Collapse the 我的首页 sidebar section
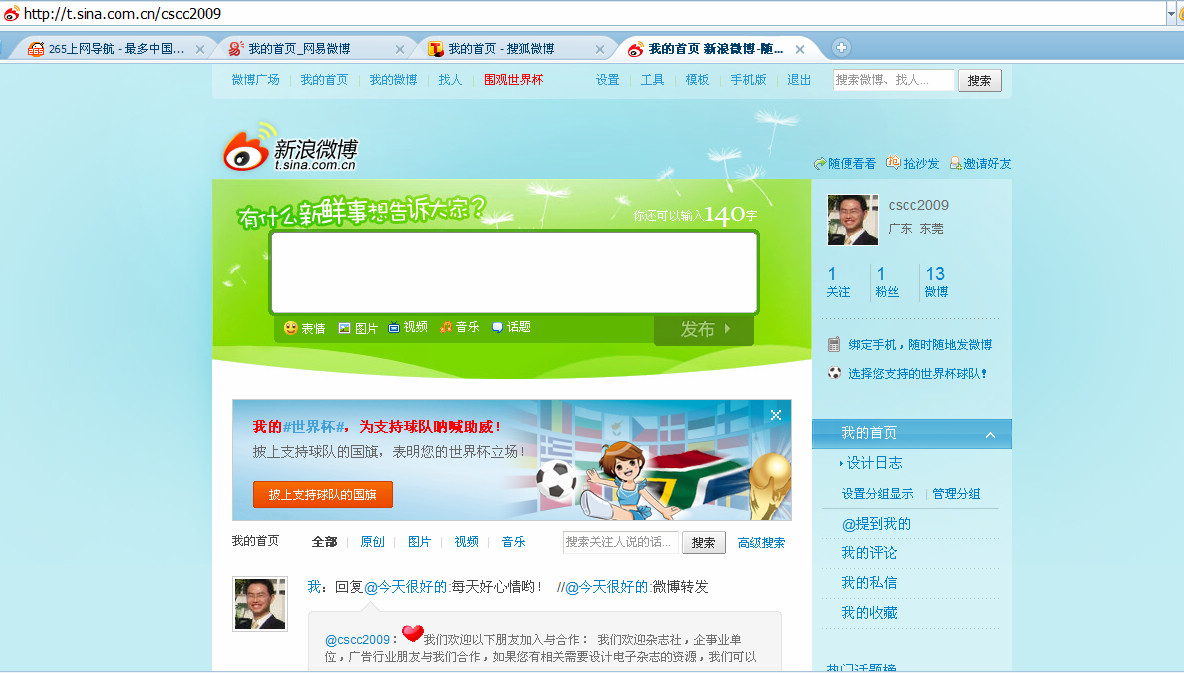The height and width of the screenshot is (673, 1184). (x=990, y=434)
